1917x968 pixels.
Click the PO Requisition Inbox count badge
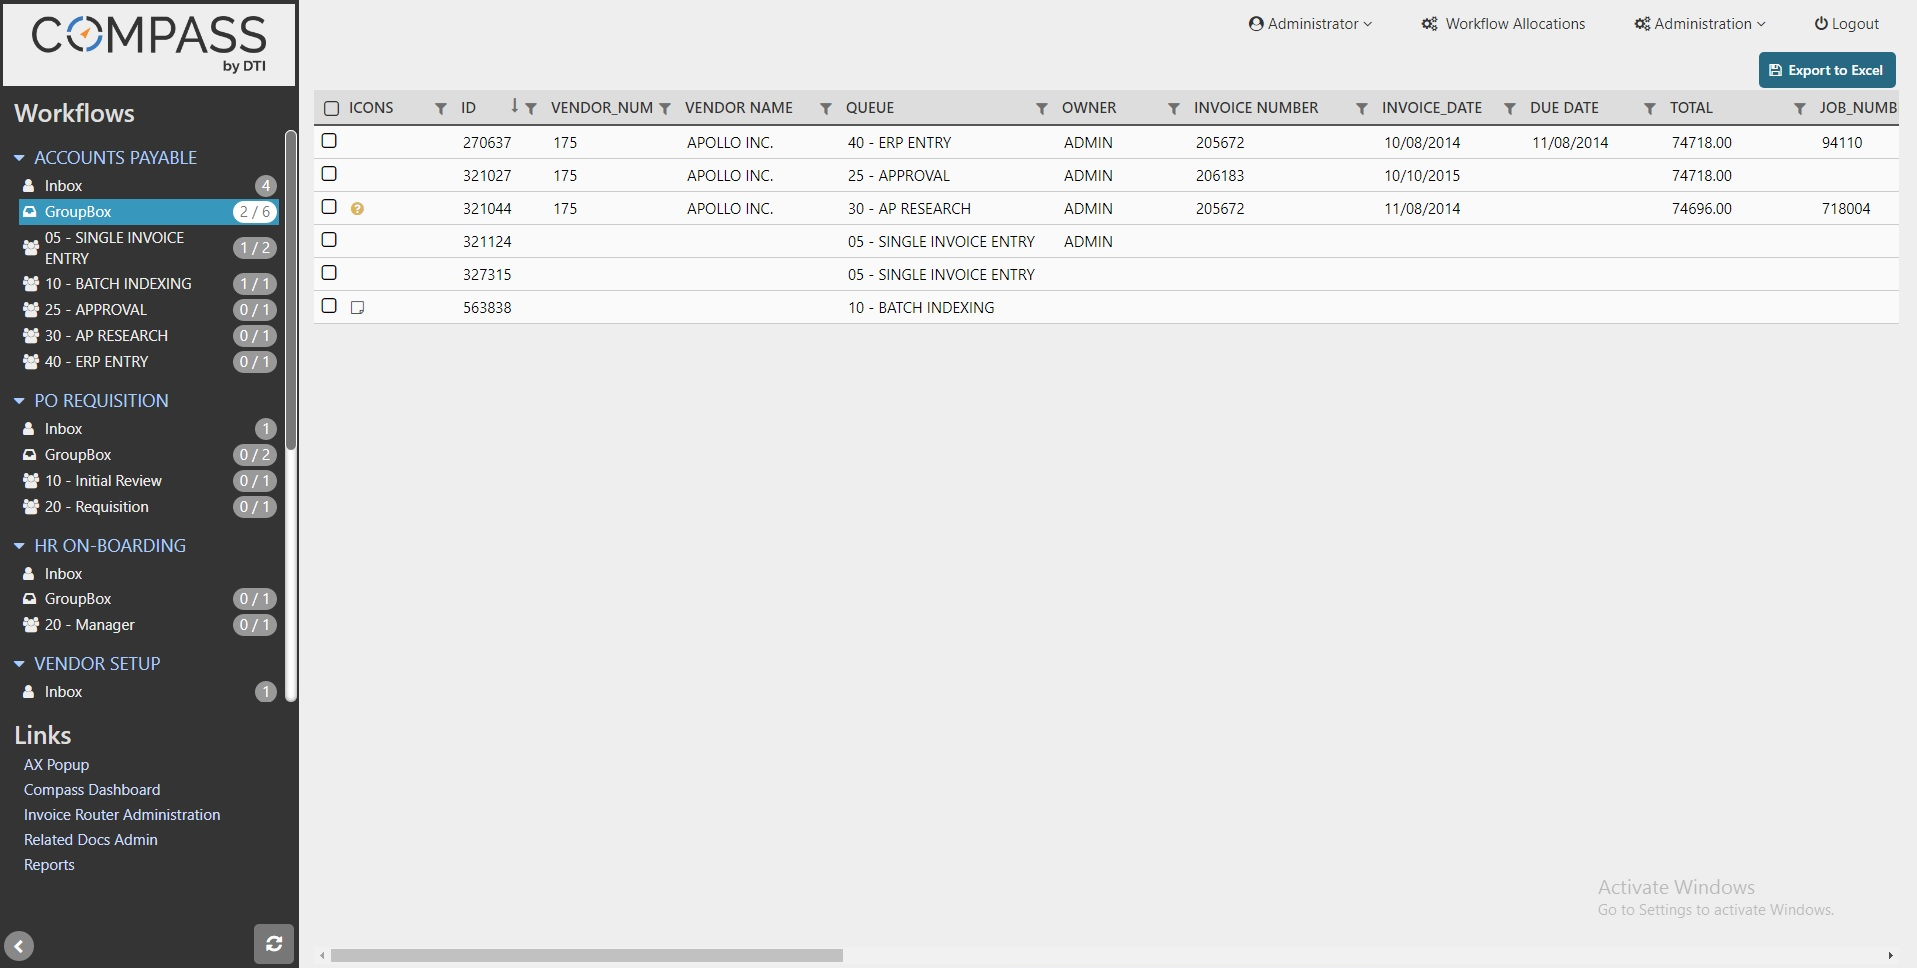click(x=265, y=429)
